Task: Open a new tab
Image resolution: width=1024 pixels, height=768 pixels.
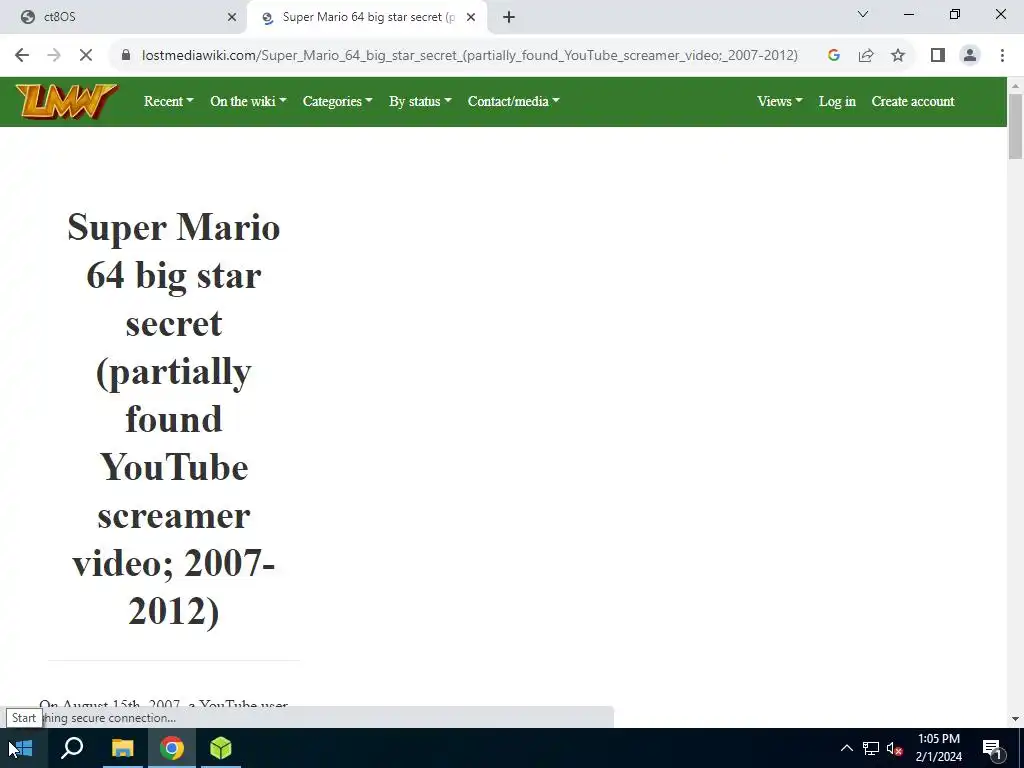Action: pyautogui.click(x=509, y=18)
